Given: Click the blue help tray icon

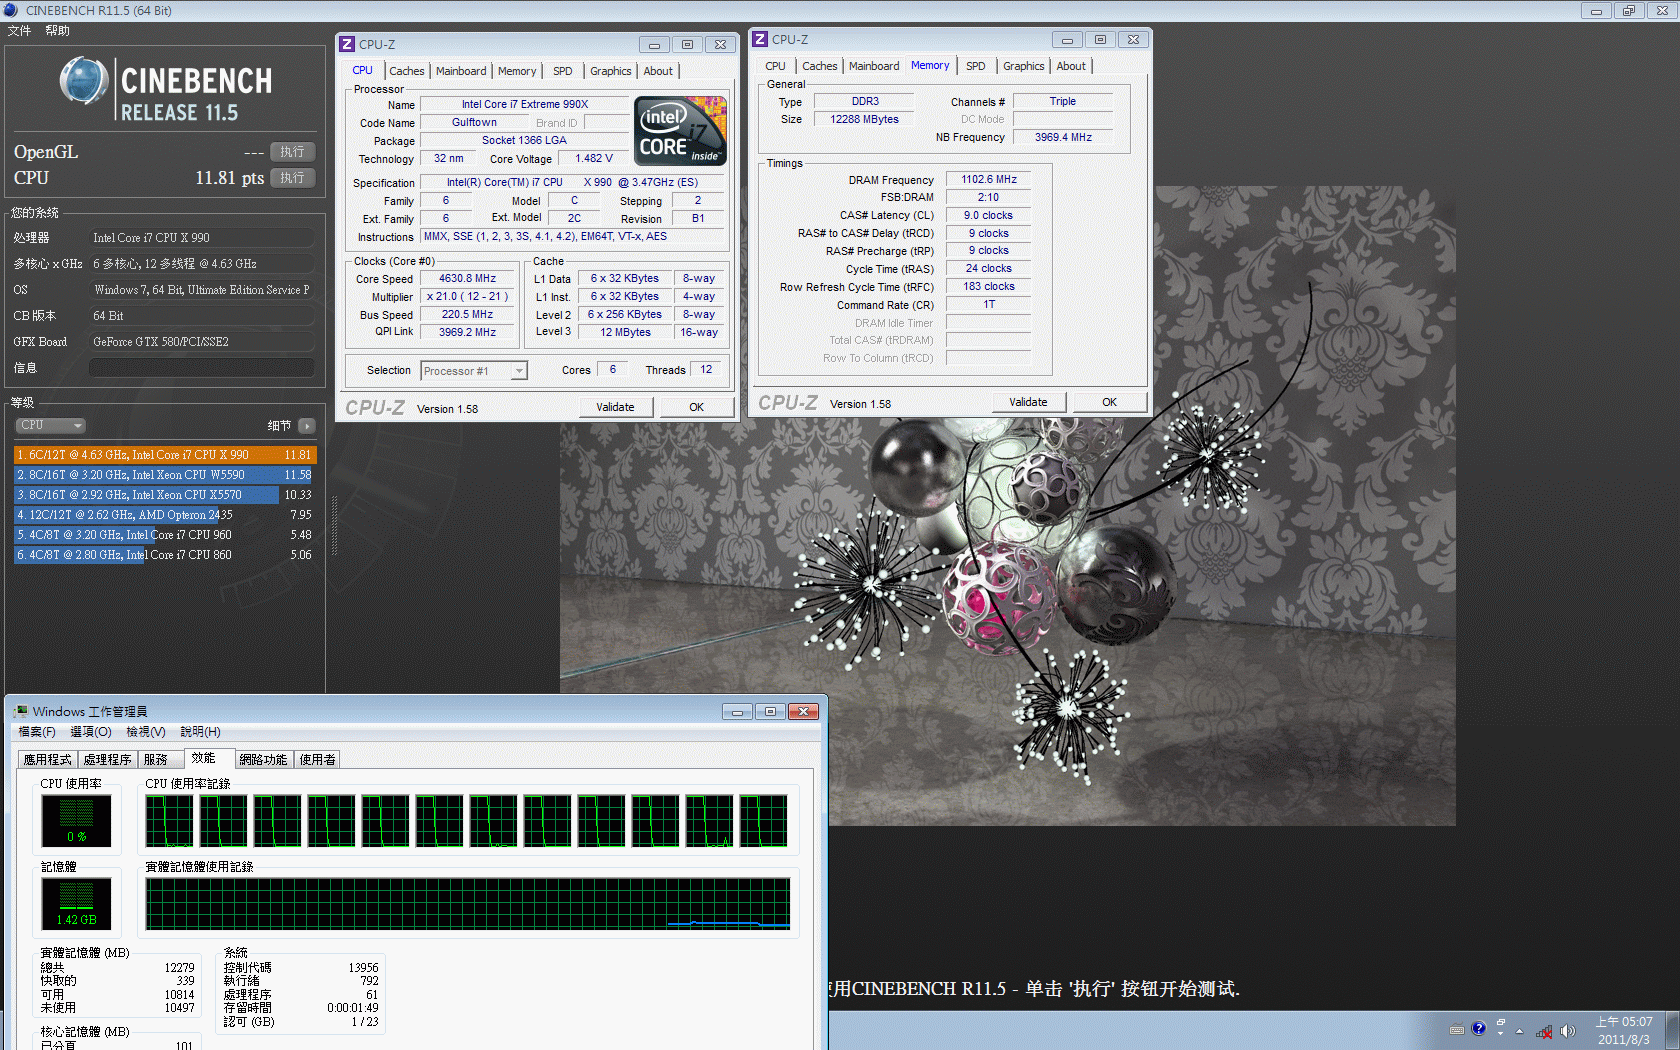Looking at the screenshot, I should point(1478,1029).
